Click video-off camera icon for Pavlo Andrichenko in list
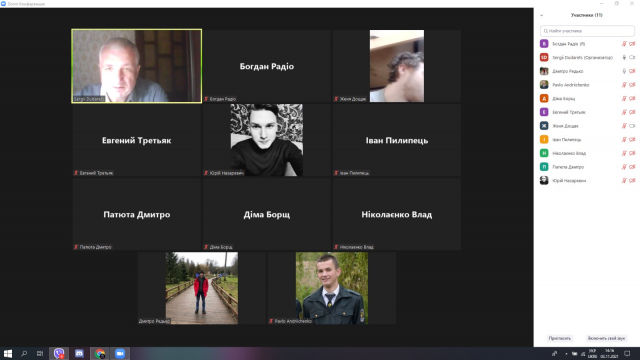This screenshot has height=360, width=640. [x=632, y=85]
